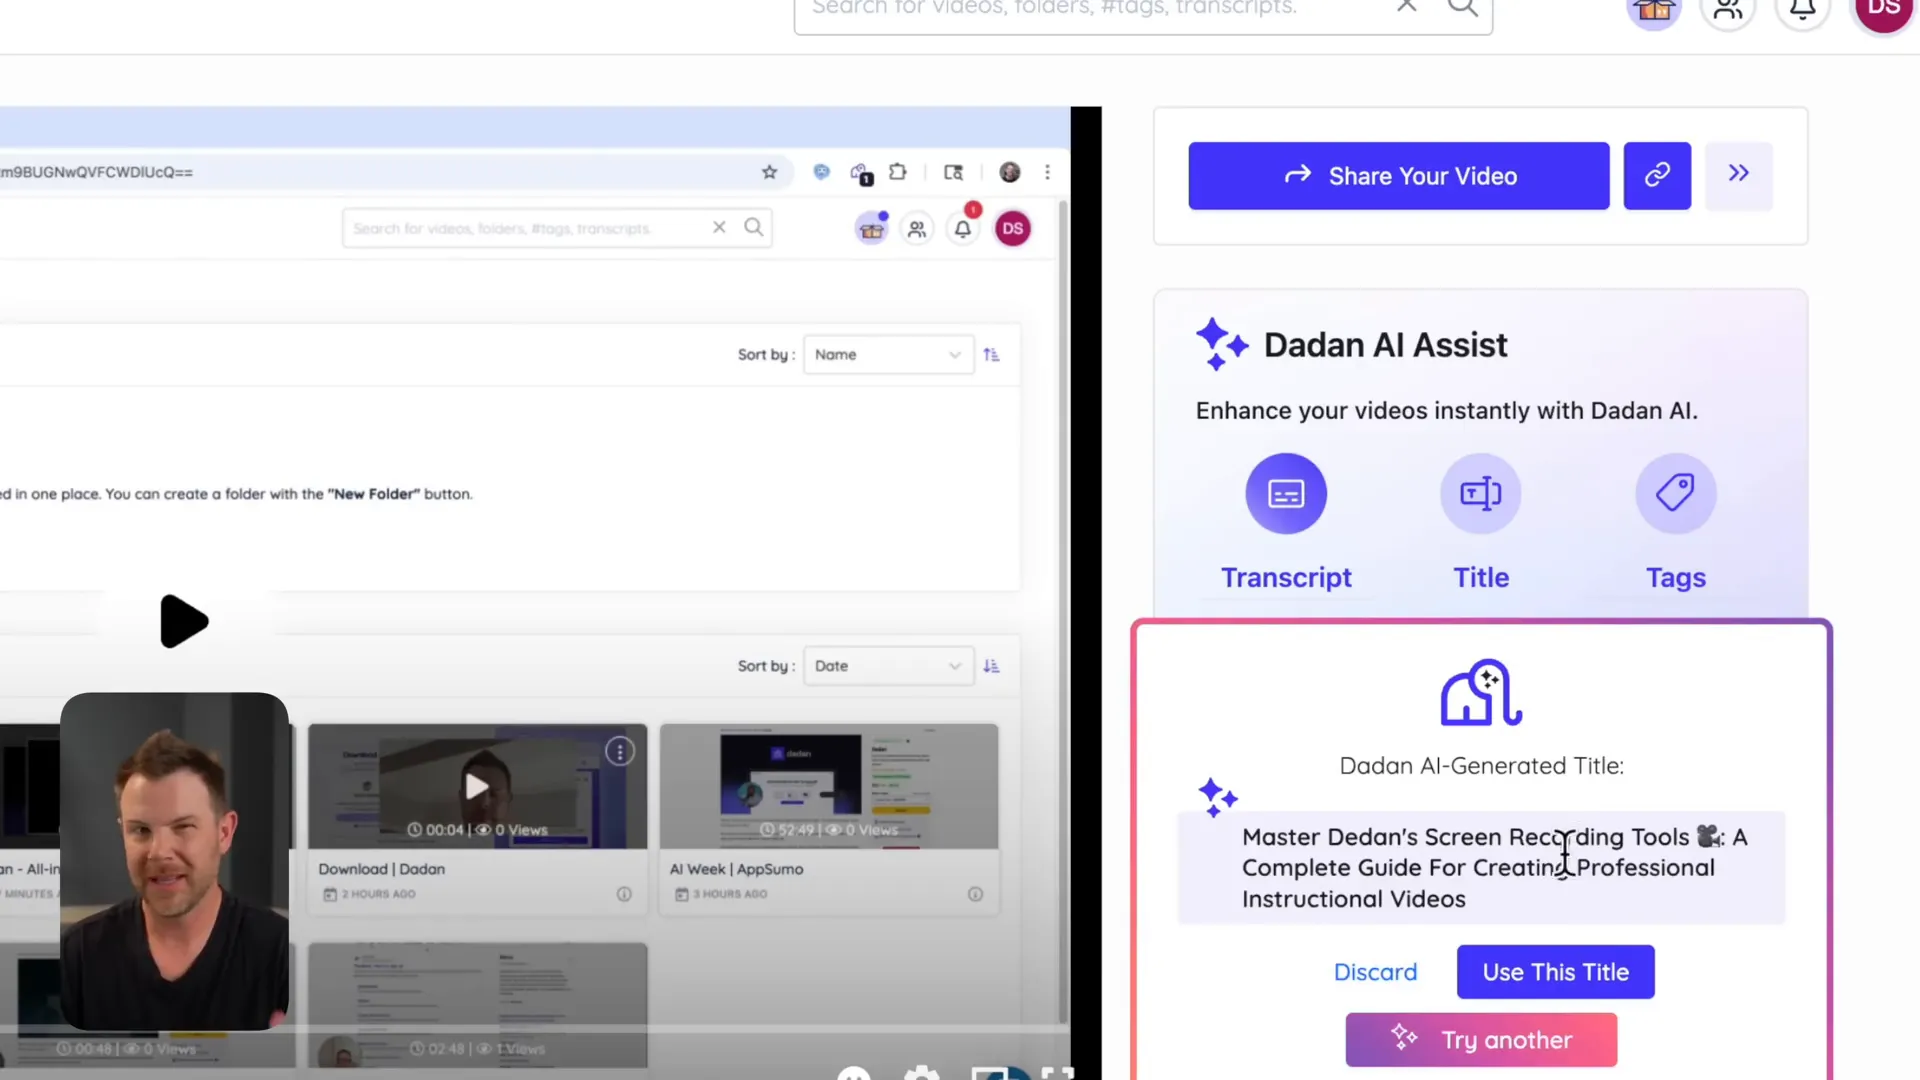The height and width of the screenshot is (1080, 1920).
Task: Click the in-video gift box icon
Action: coord(872,229)
